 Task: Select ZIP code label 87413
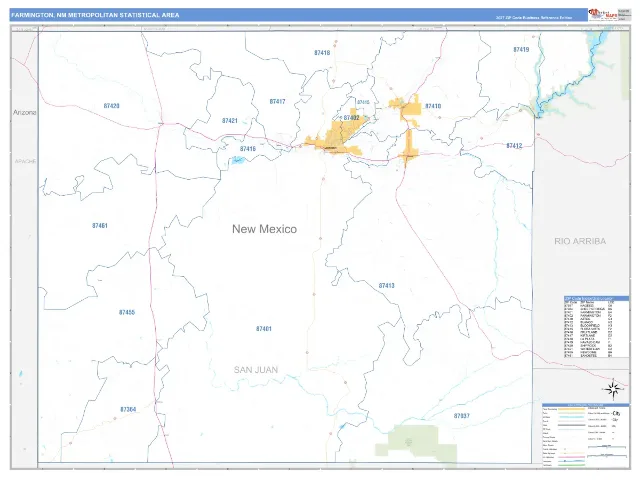(387, 286)
